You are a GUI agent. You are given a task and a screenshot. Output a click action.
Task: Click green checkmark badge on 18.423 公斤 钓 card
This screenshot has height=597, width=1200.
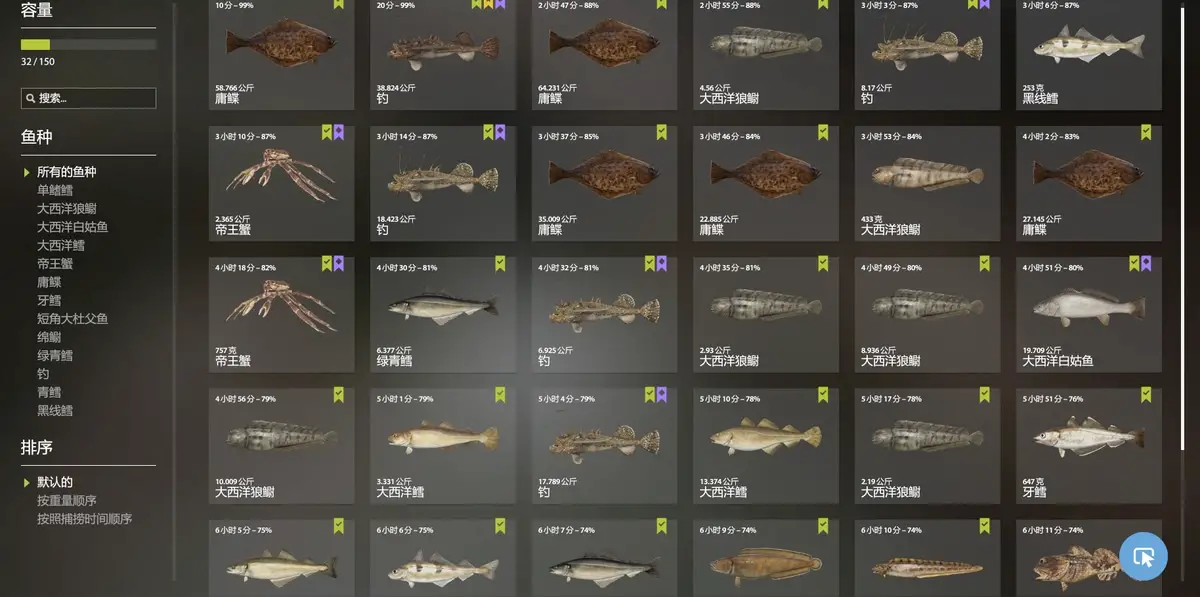pos(488,132)
